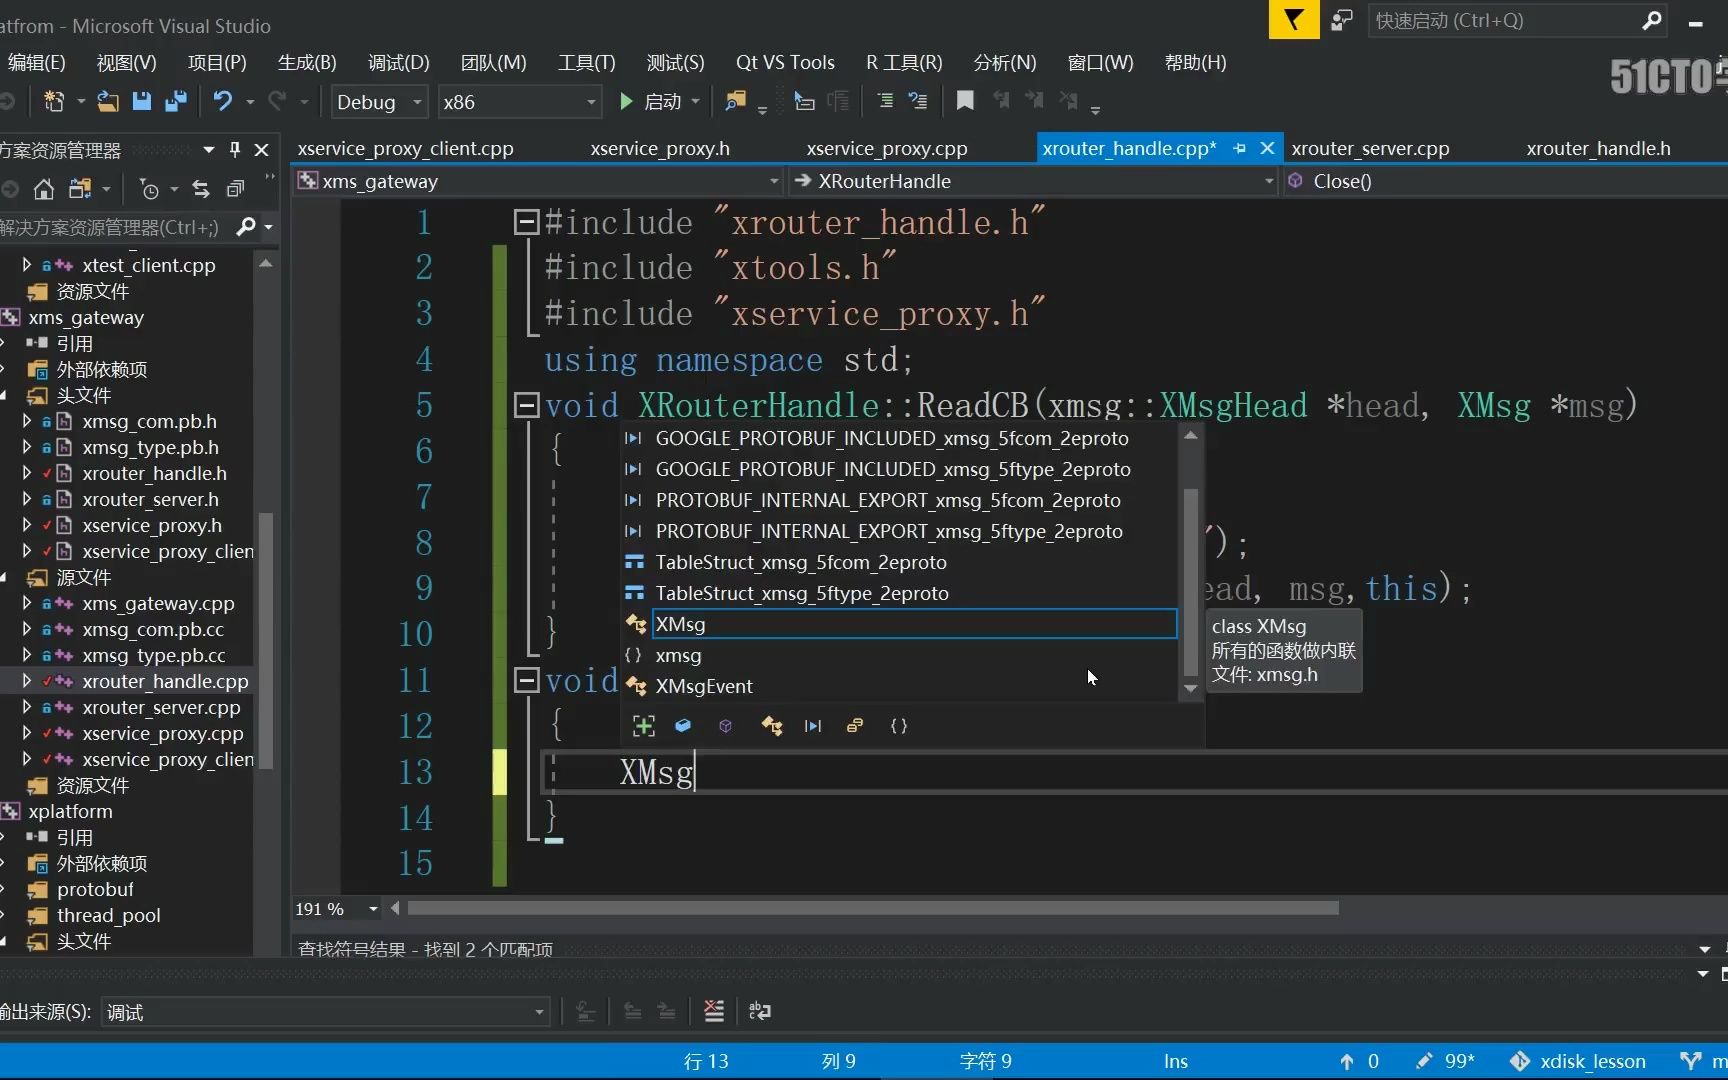
Task: Click the notifications filter flag icon
Action: coord(1294,20)
